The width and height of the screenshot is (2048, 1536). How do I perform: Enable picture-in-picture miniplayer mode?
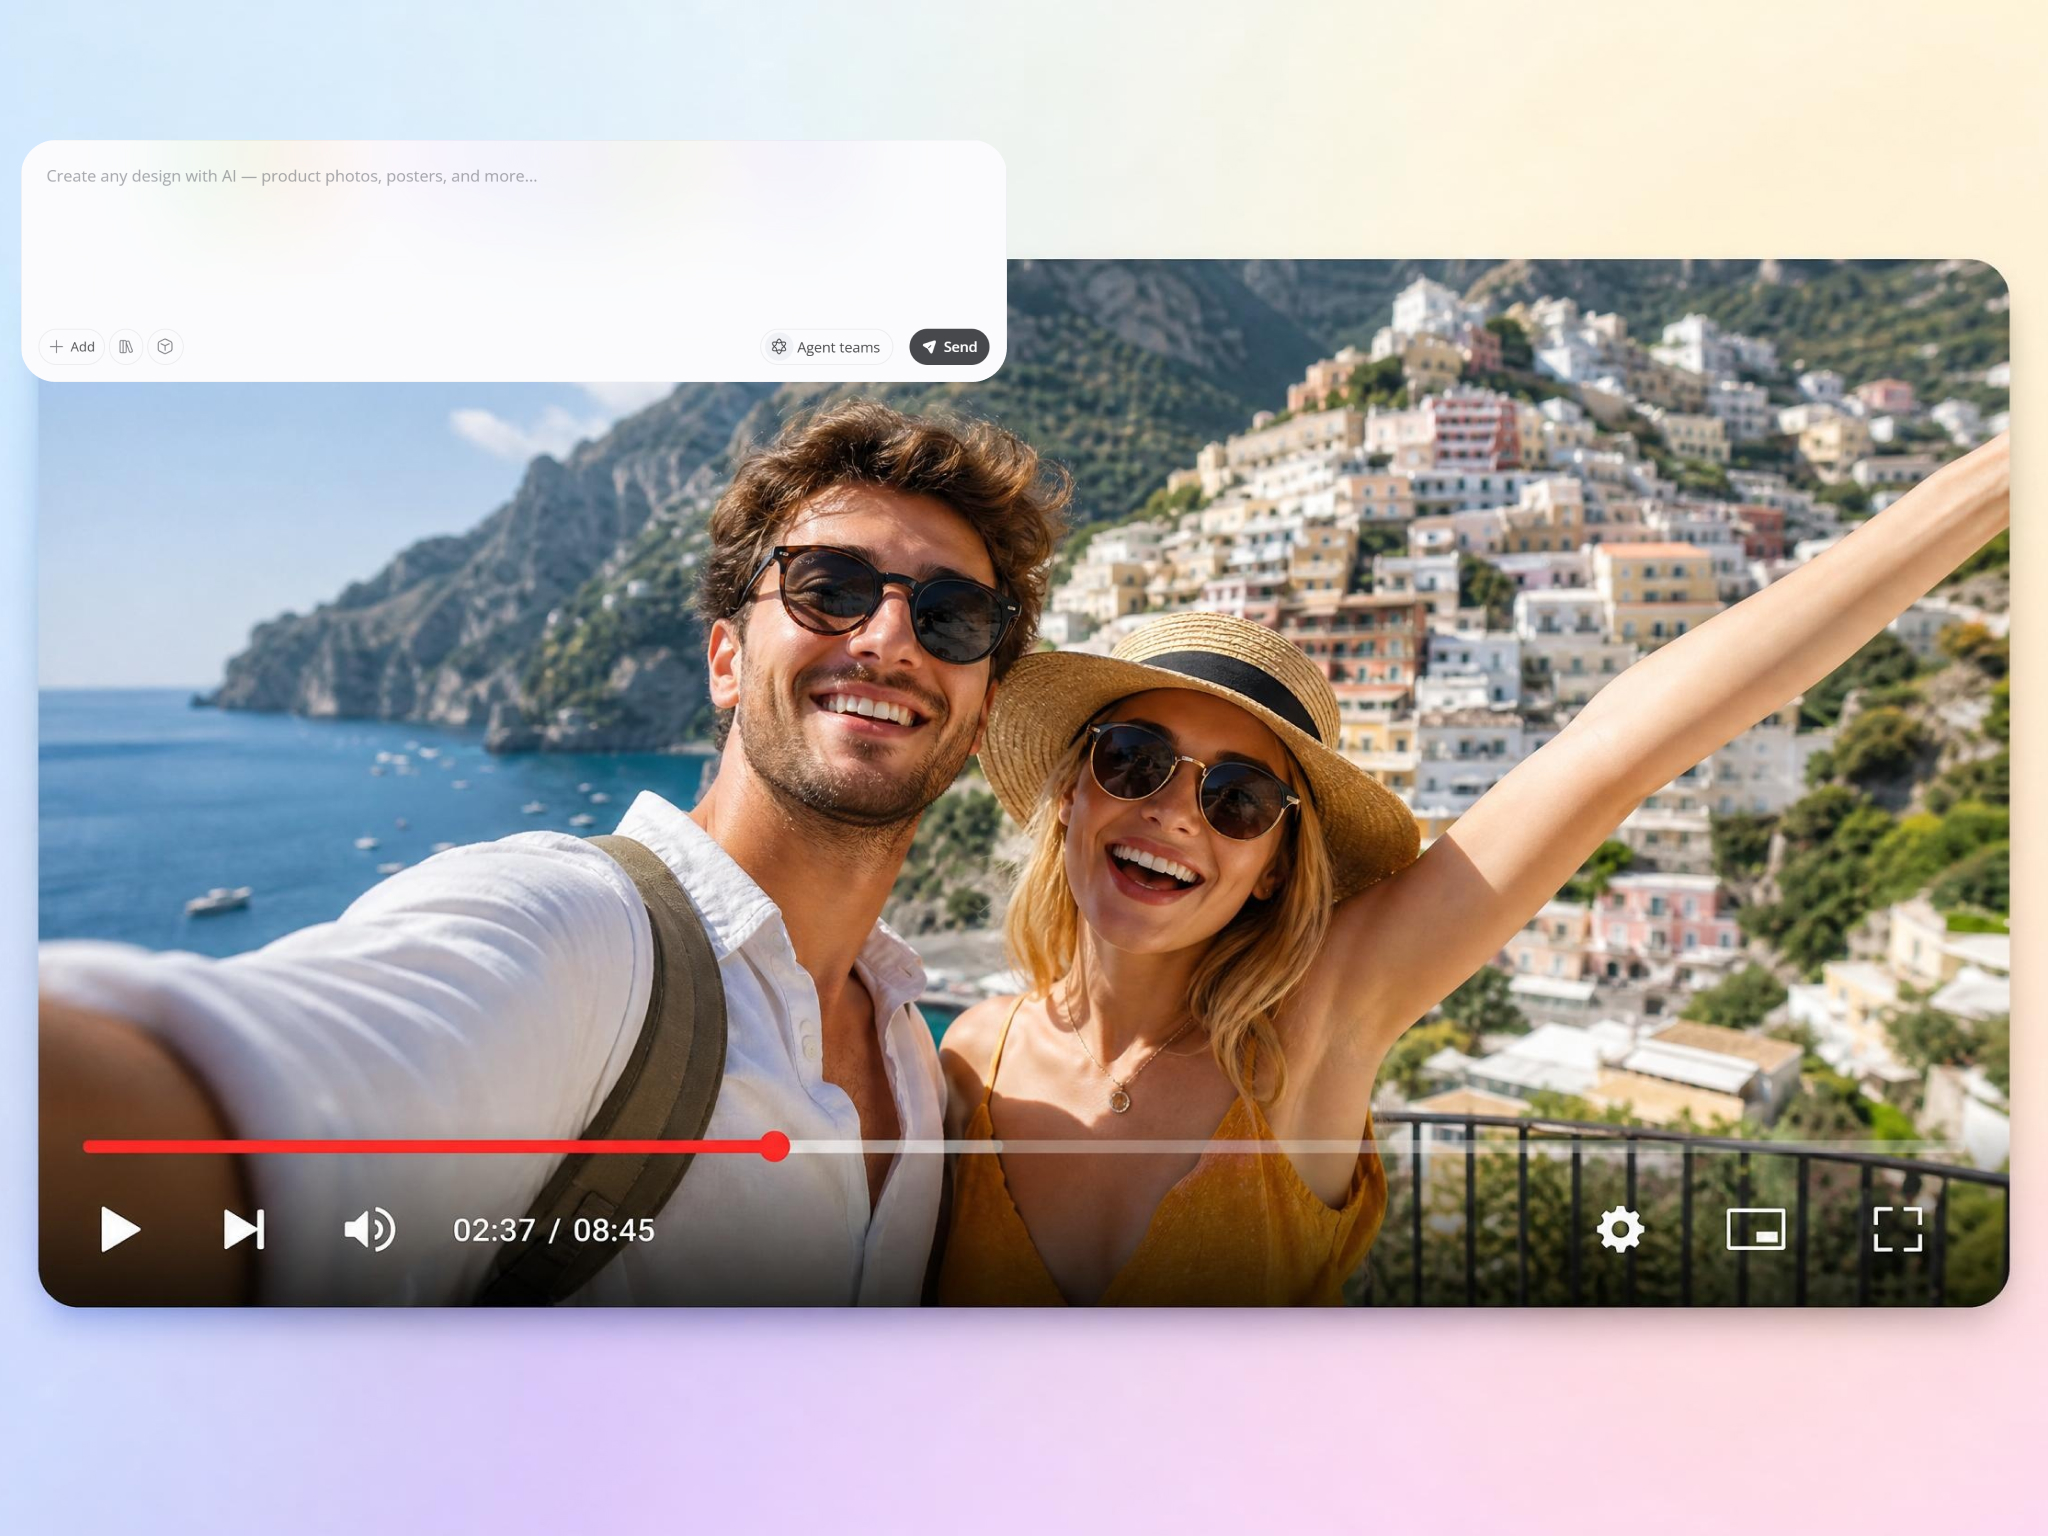click(1756, 1229)
